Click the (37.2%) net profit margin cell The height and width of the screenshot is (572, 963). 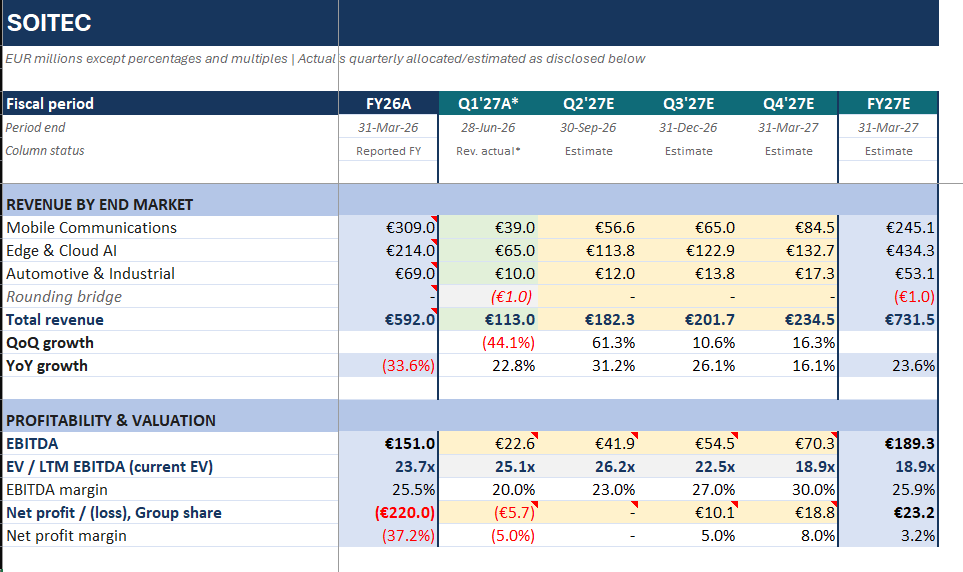[x=388, y=536]
